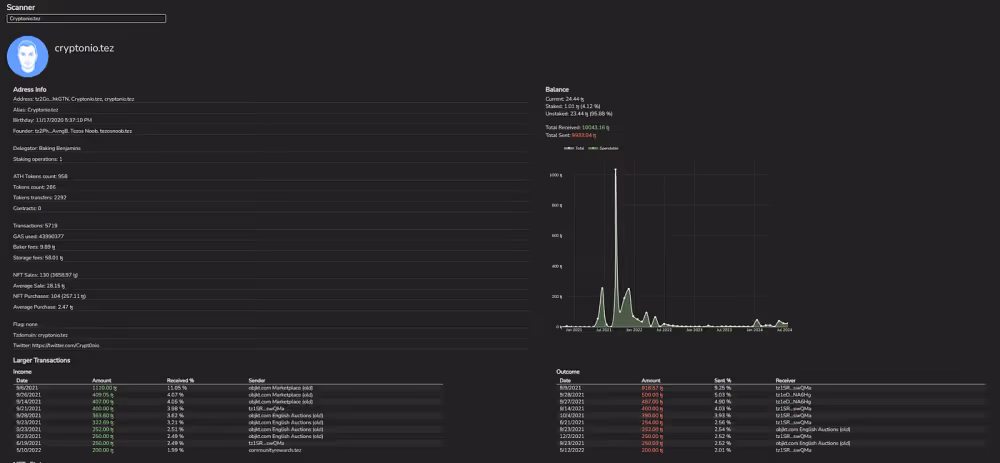Click the Income table Date column header

(21, 381)
